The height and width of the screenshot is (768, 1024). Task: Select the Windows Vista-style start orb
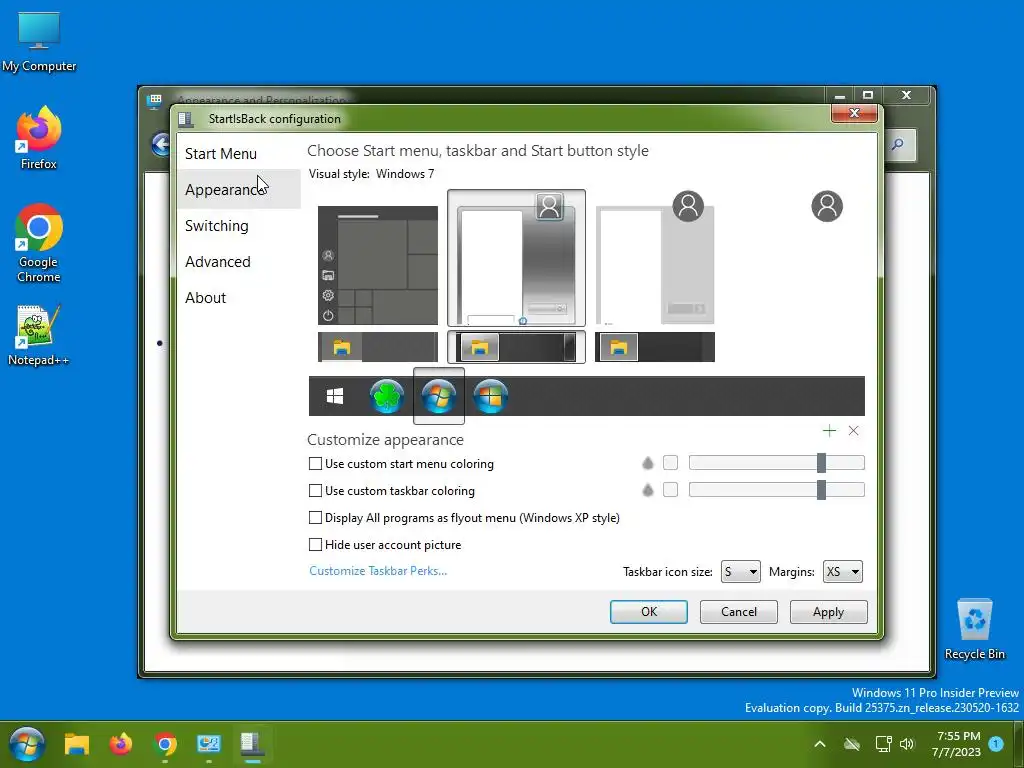click(x=490, y=396)
